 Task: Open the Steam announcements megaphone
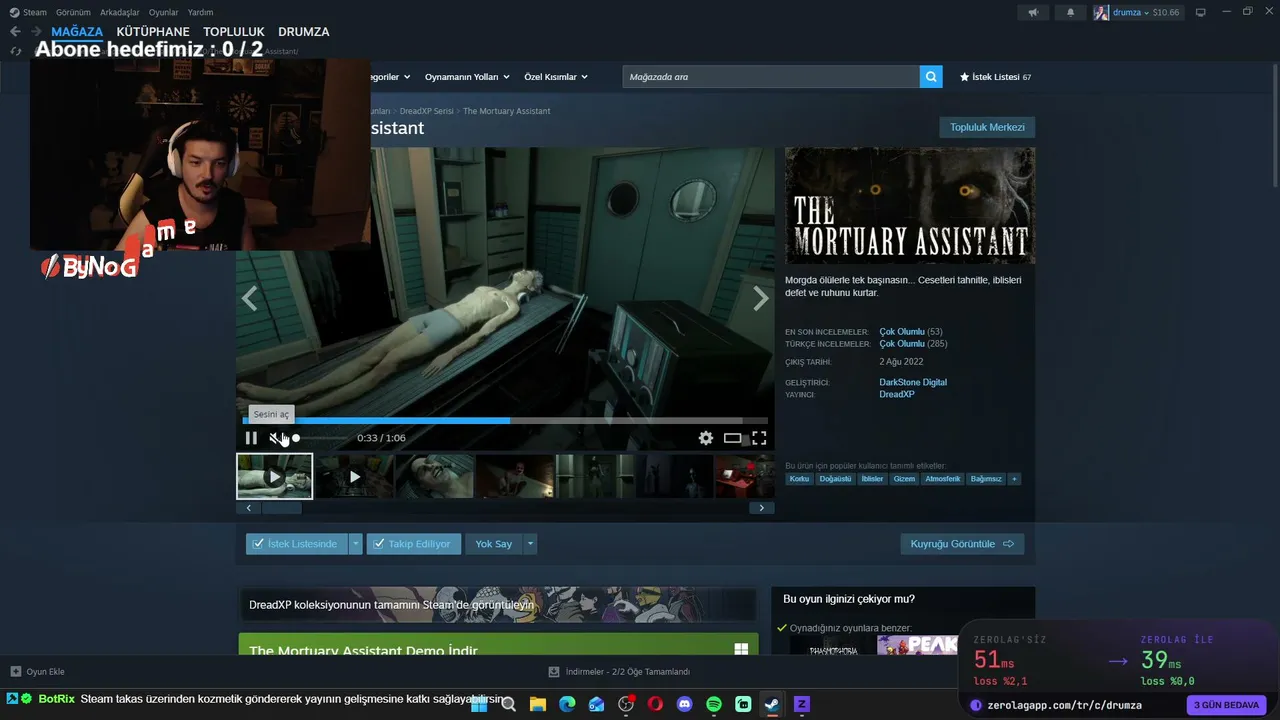coord(1033,12)
